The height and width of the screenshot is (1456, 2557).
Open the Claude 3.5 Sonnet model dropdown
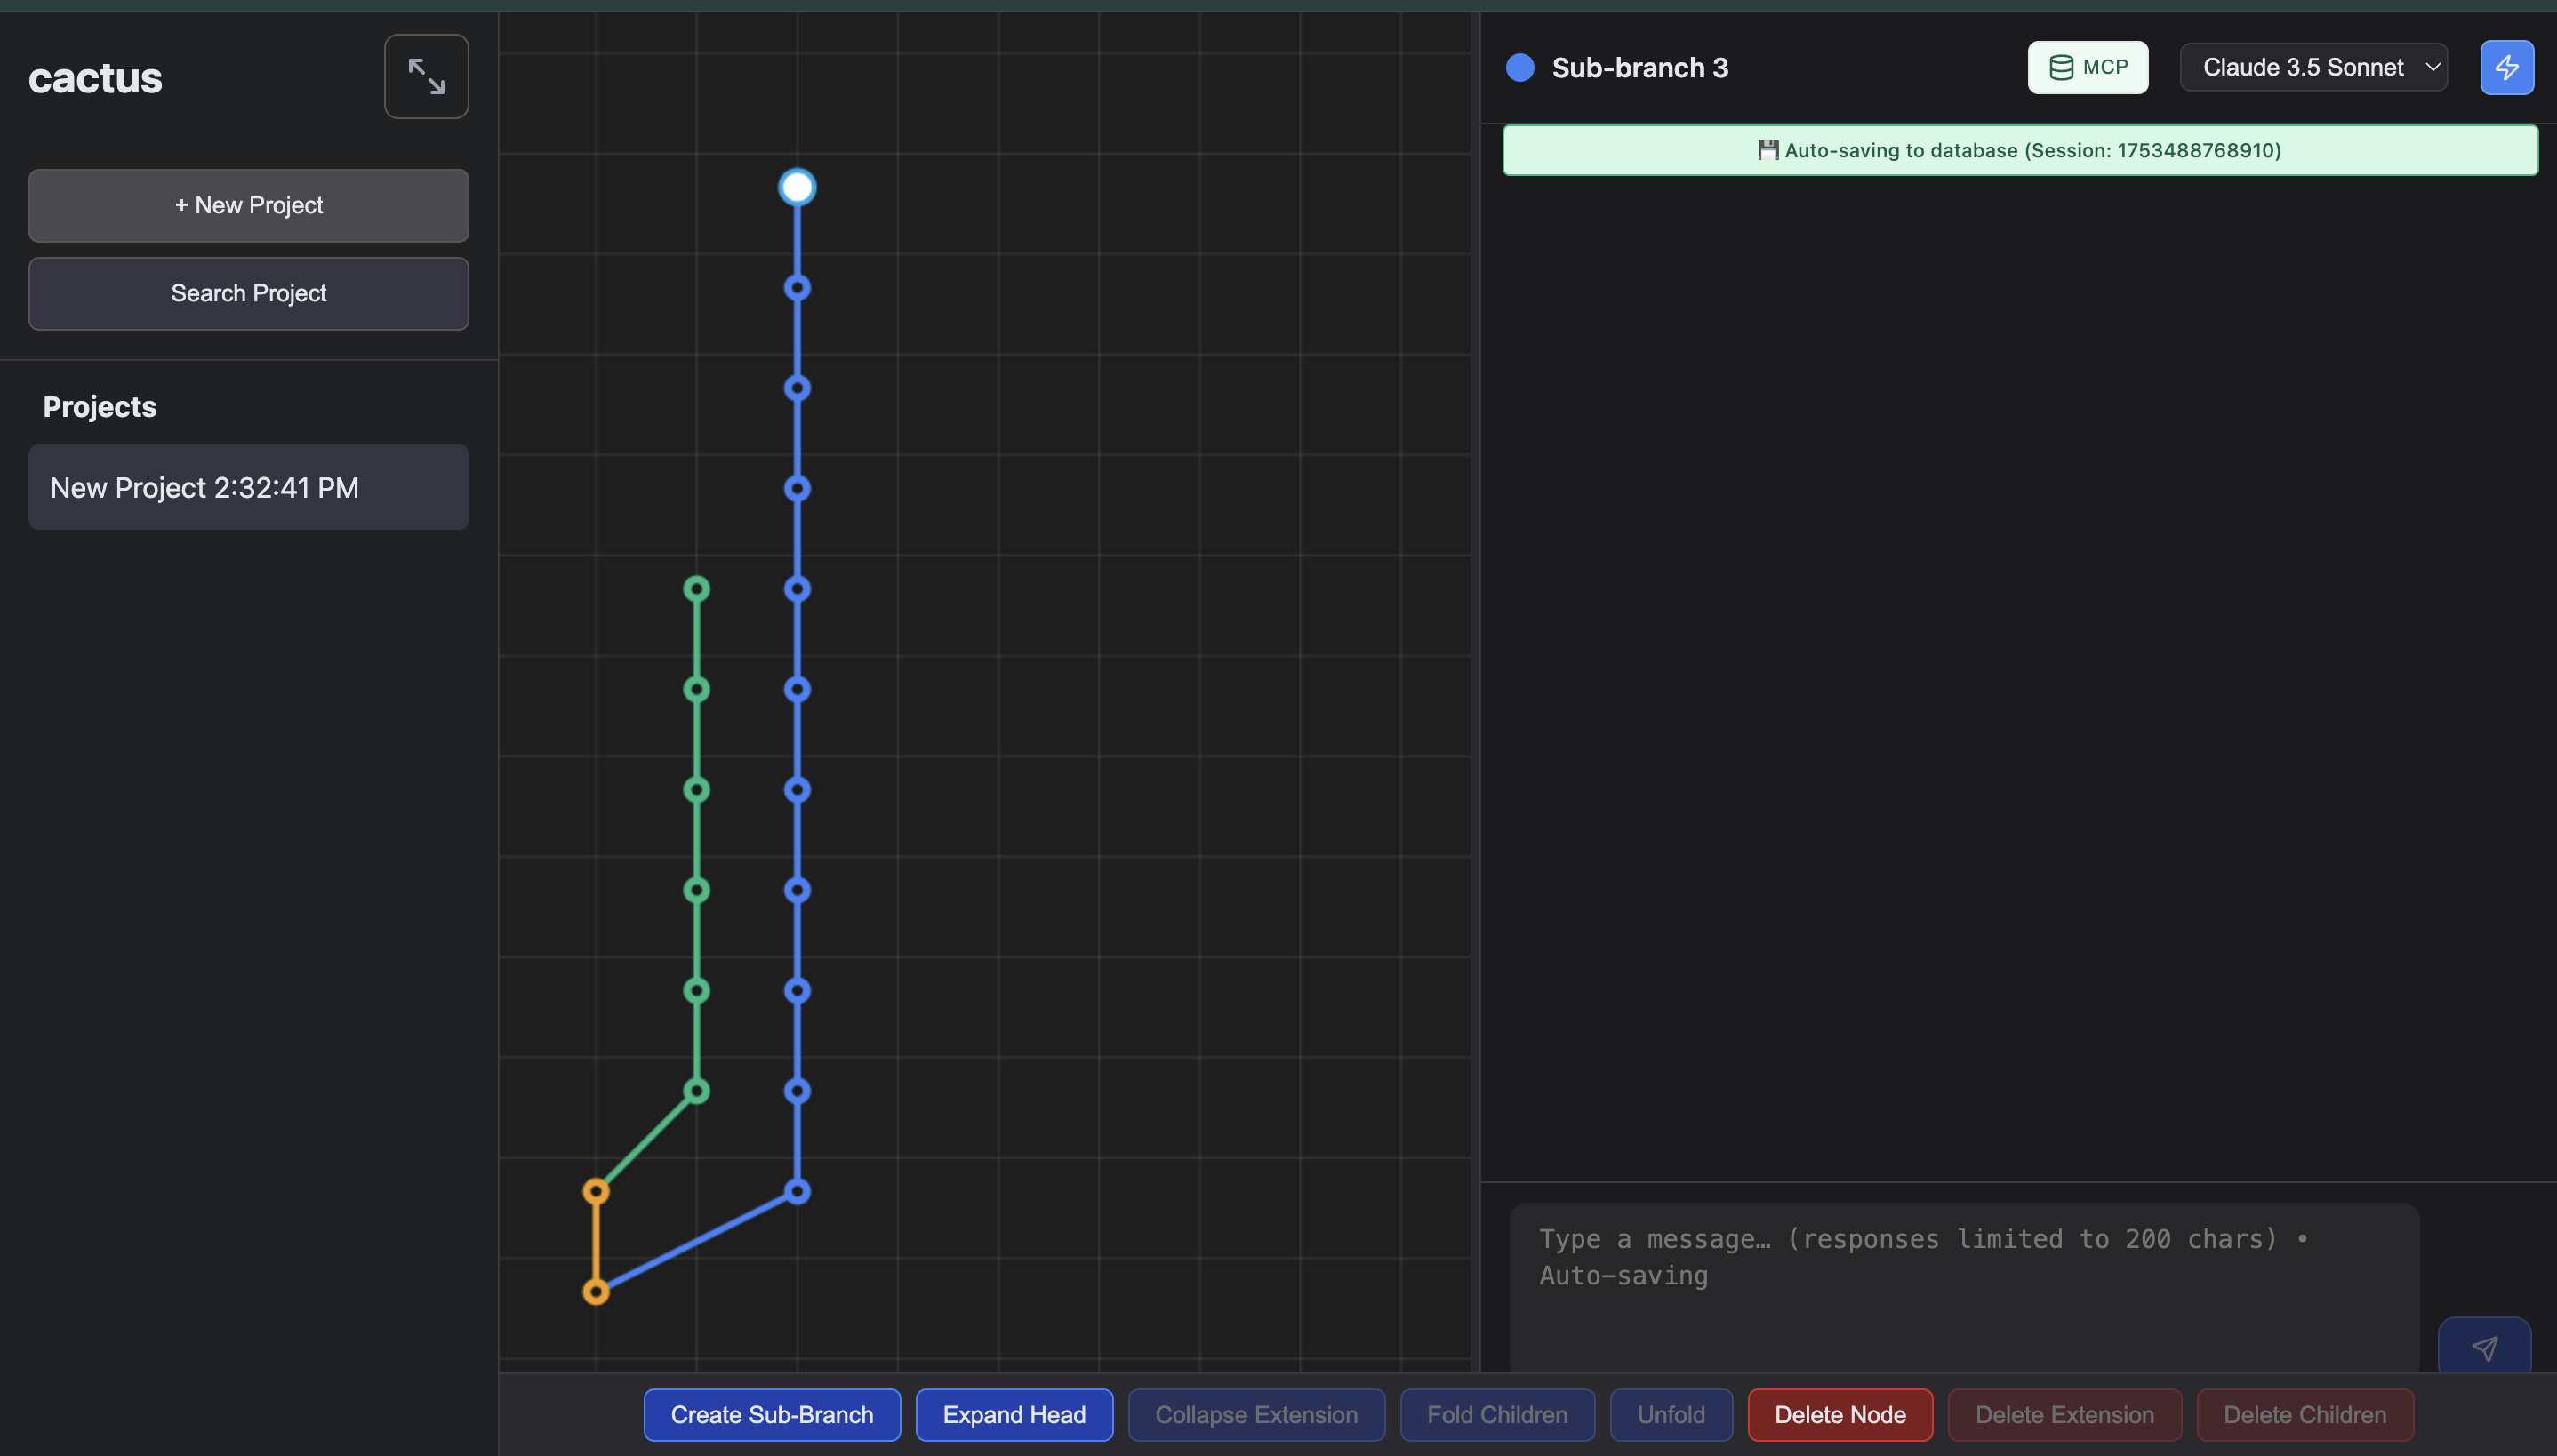2313,67
